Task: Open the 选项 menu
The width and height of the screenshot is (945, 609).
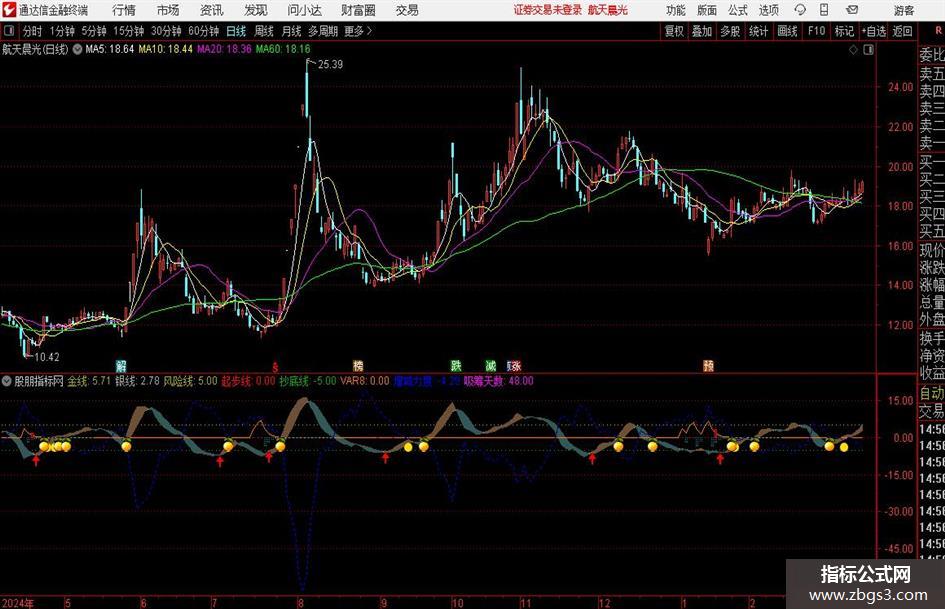Action: point(768,10)
